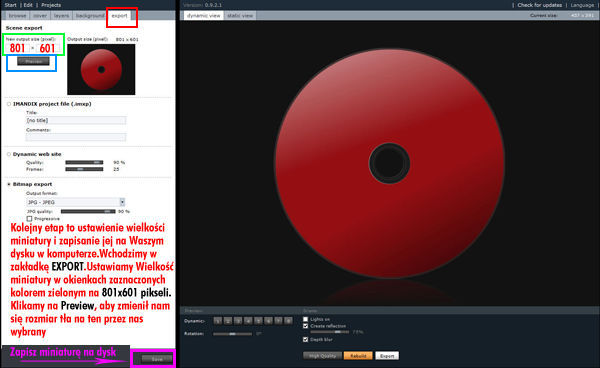
Task: Select dynamic preset button 5
Action: [x=258, y=321]
